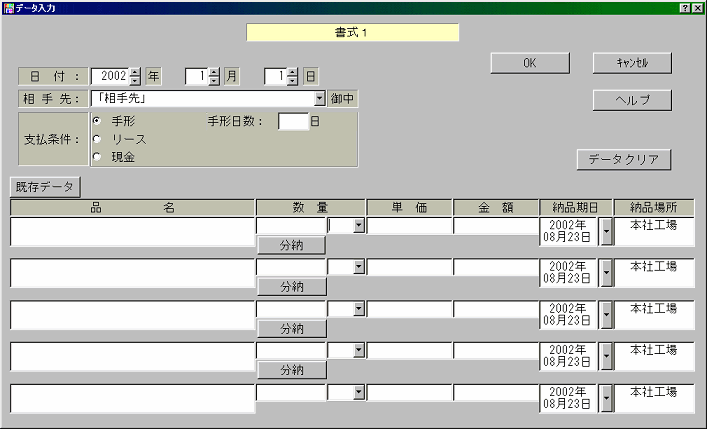Open third row delivery date dropdown

(605, 316)
